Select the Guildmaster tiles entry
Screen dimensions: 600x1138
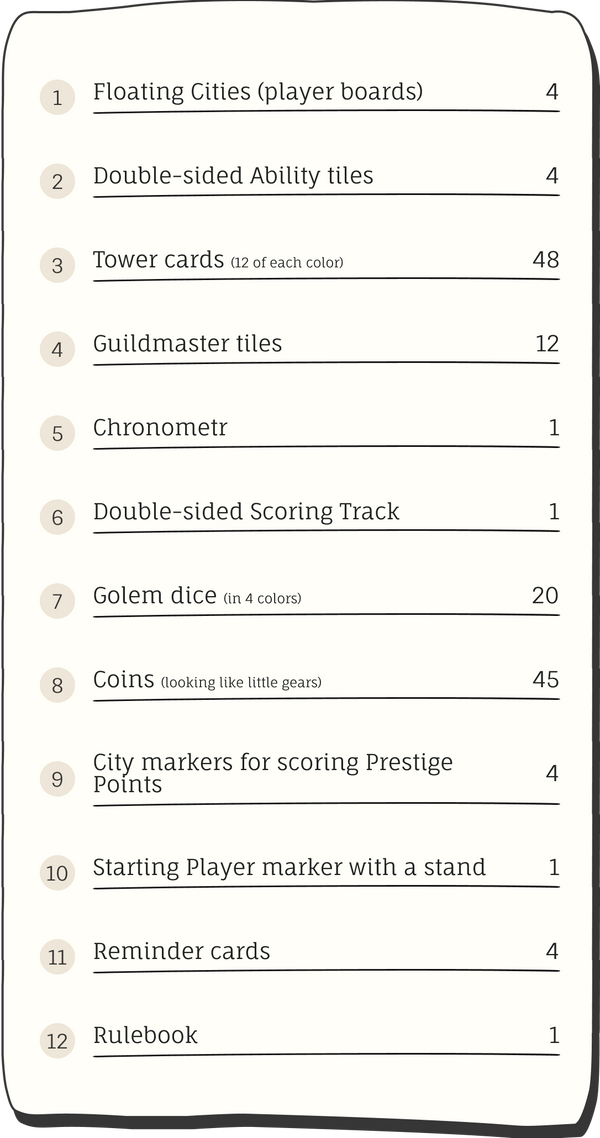point(188,344)
